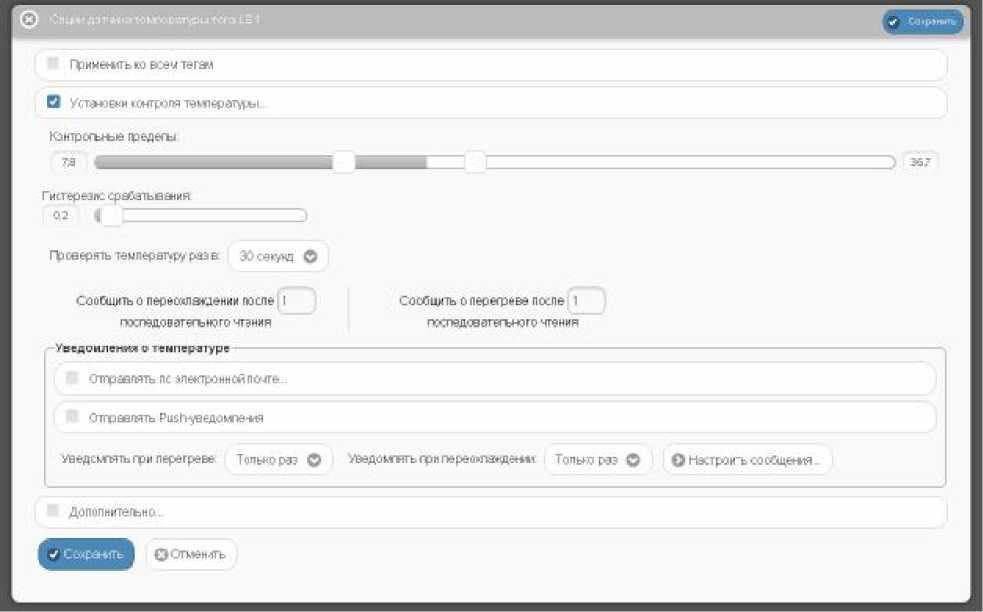This screenshot has height=612, width=983.
Task: Open the '30 секунд' check interval dropdown
Action: click(x=278, y=256)
